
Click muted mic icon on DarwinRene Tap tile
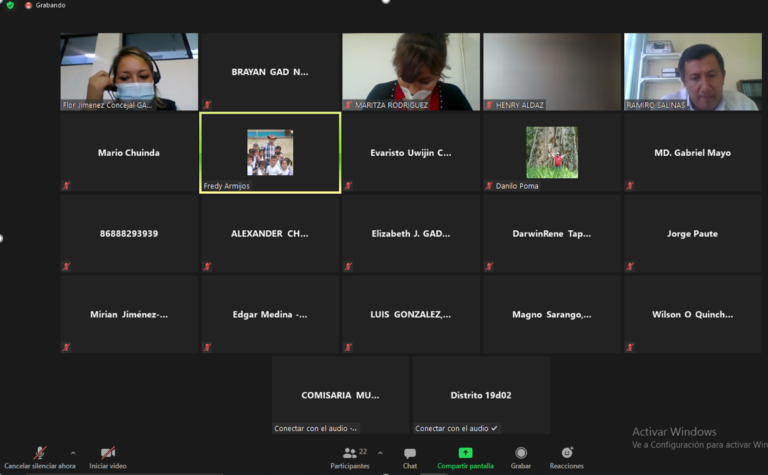click(x=489, y=266)
